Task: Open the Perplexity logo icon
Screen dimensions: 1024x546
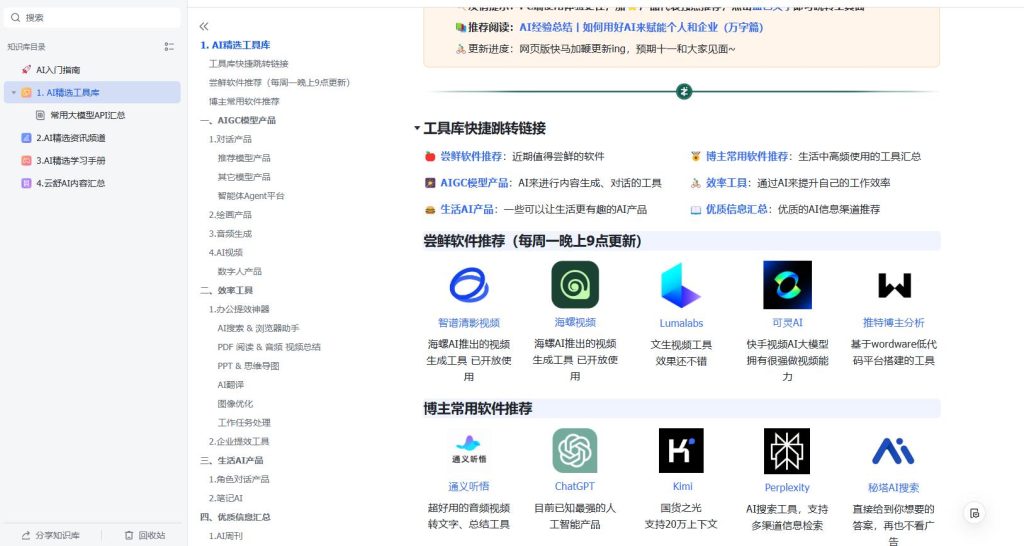Action: 787,451
